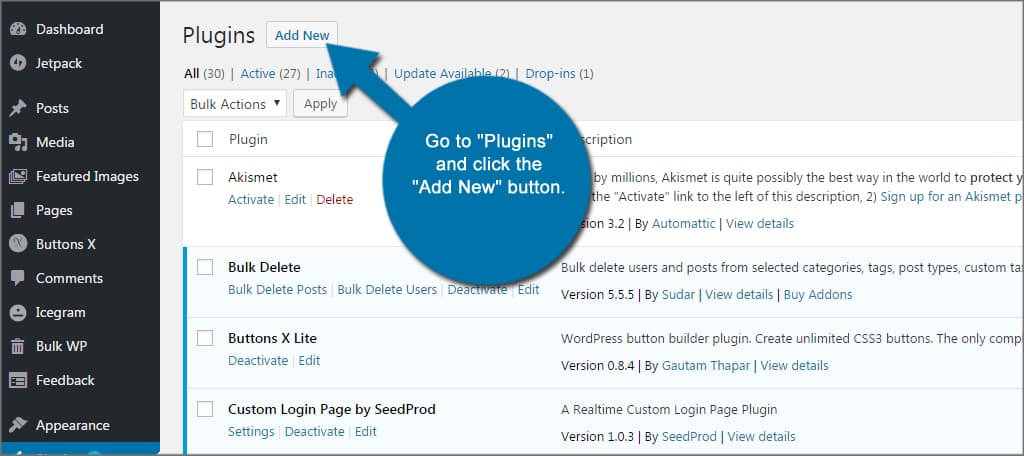
Task: Click Edit under Bulk Delete
Action: [x=528, y=289]
